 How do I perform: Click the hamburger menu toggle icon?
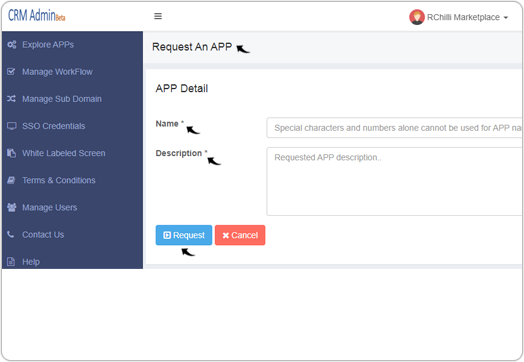(x=158, y=16)
